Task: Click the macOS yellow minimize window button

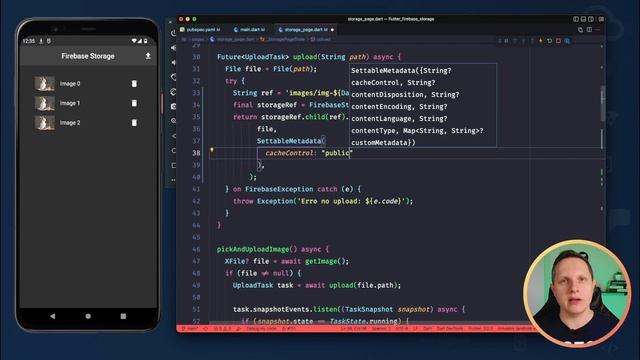Action: (188, 19)
